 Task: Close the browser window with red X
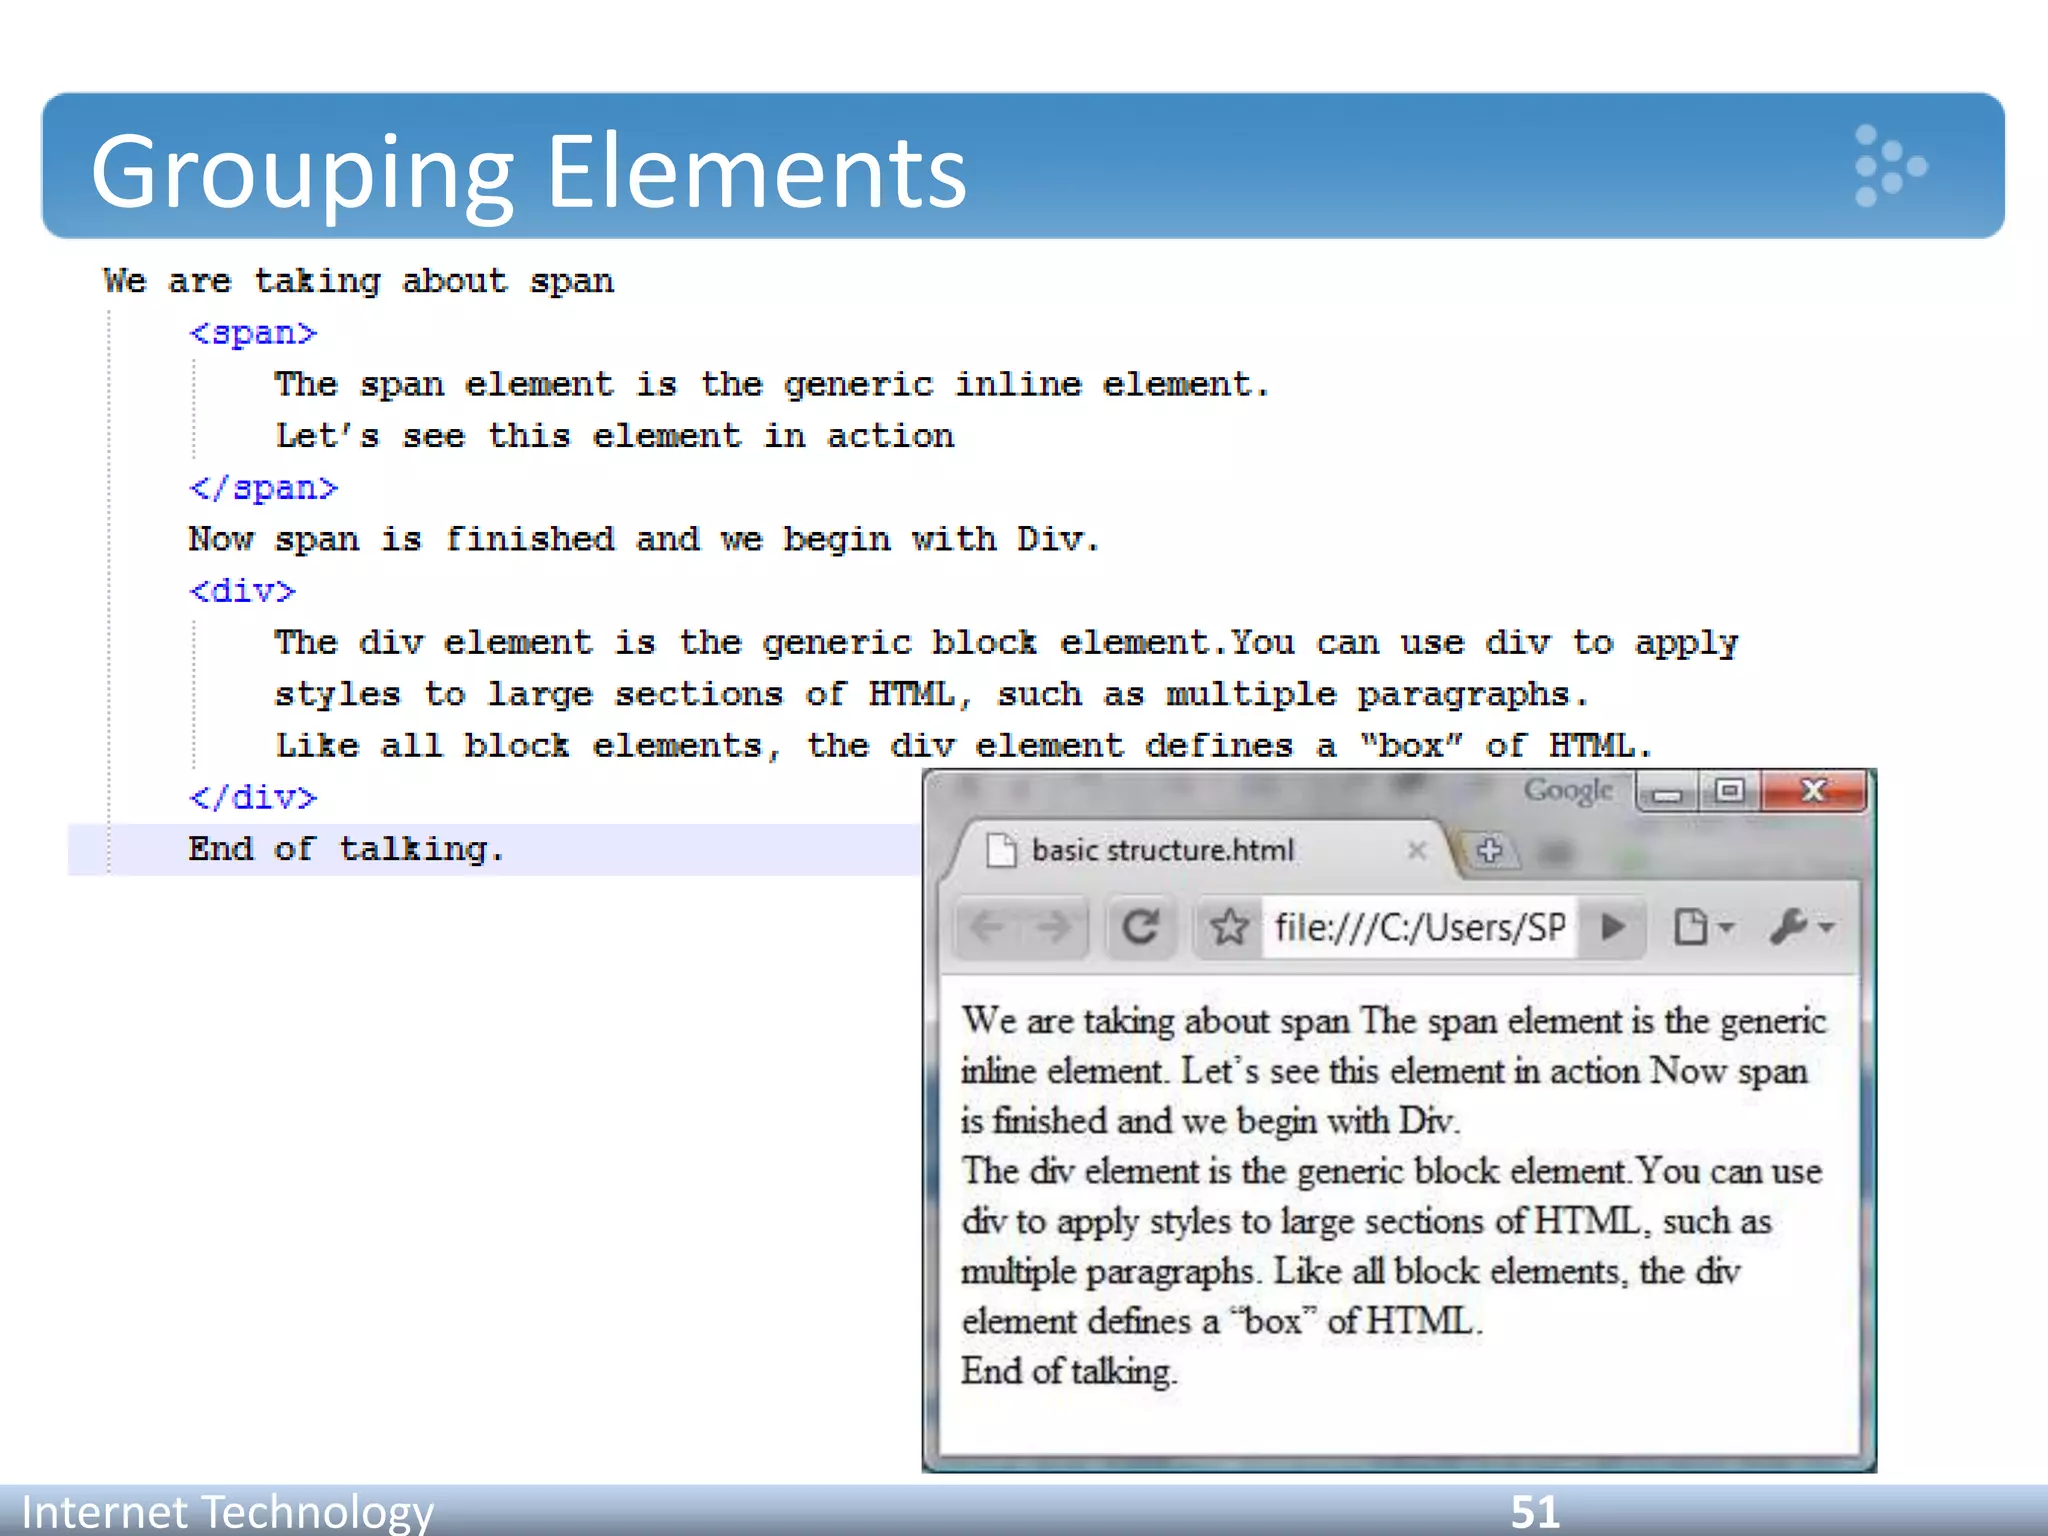(x=1814, y=792)
